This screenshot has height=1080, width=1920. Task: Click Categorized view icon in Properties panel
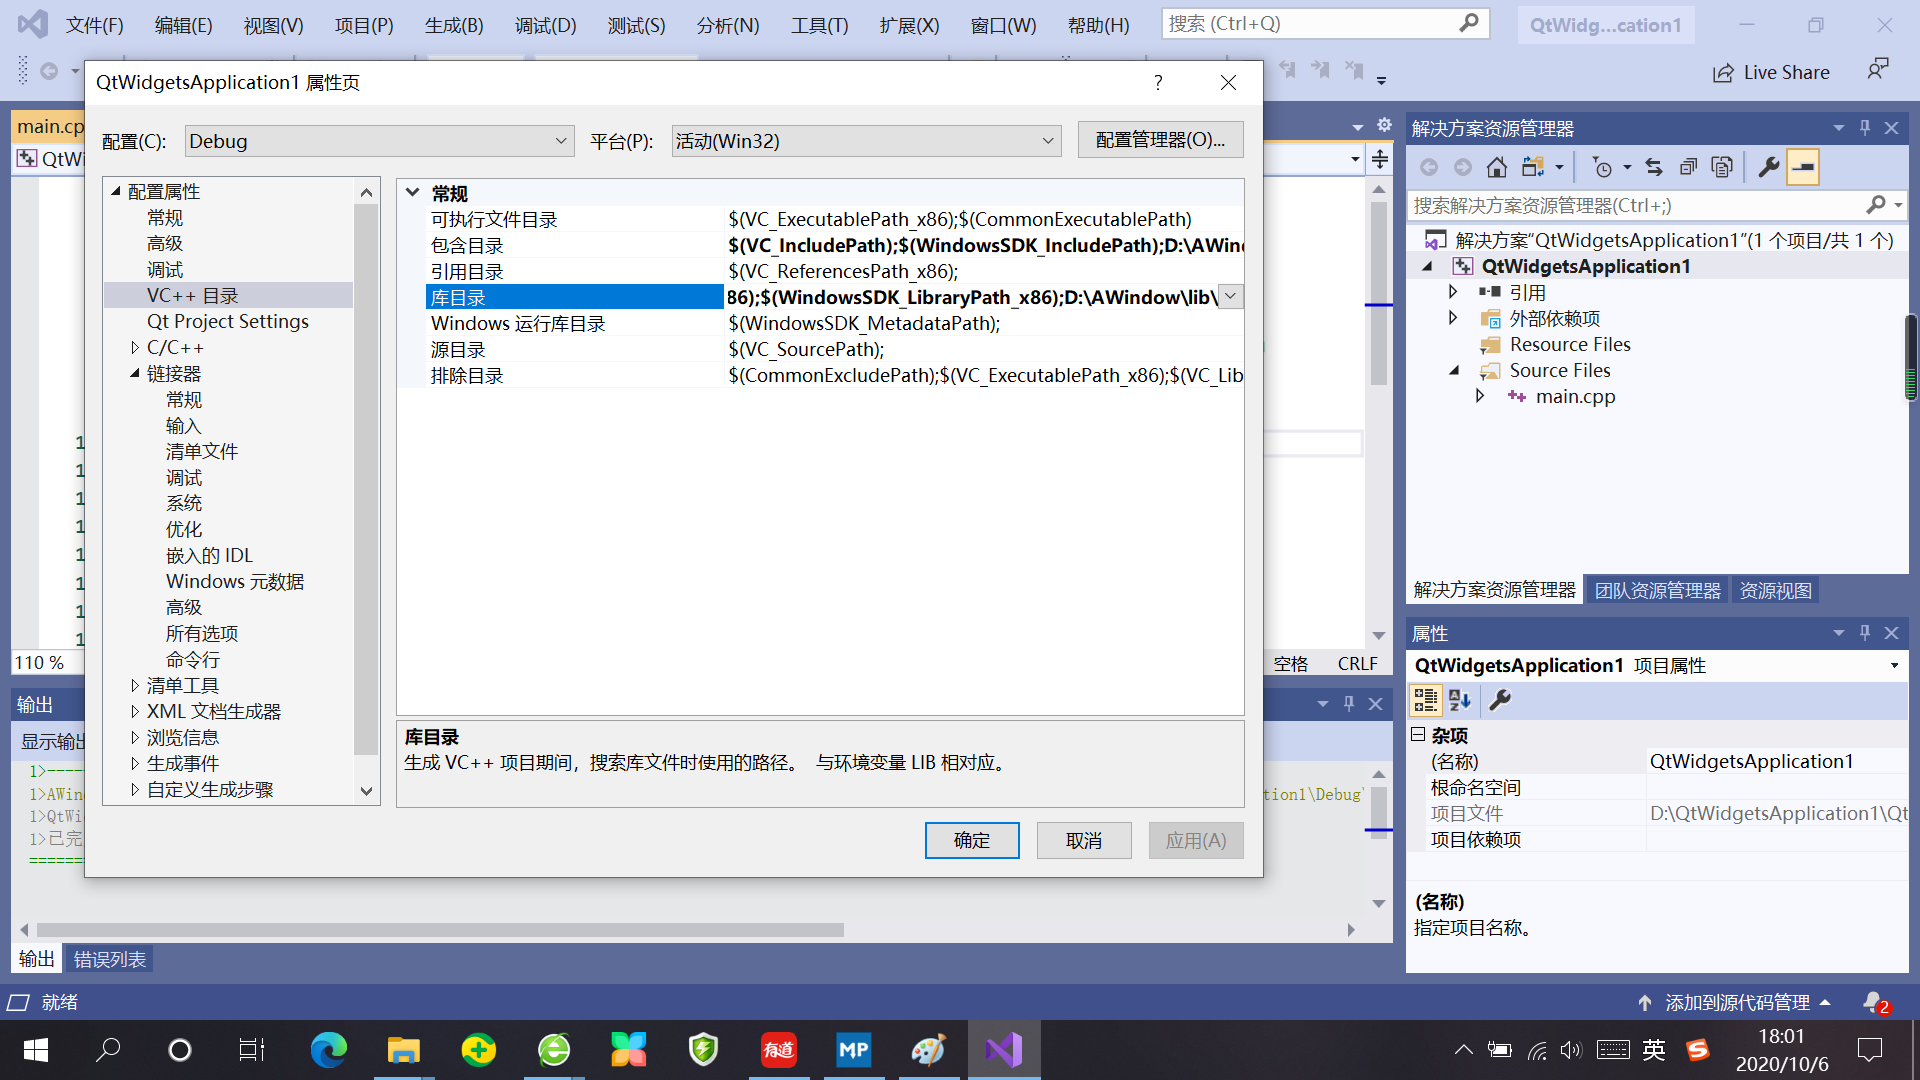(x=1425, y=701)
